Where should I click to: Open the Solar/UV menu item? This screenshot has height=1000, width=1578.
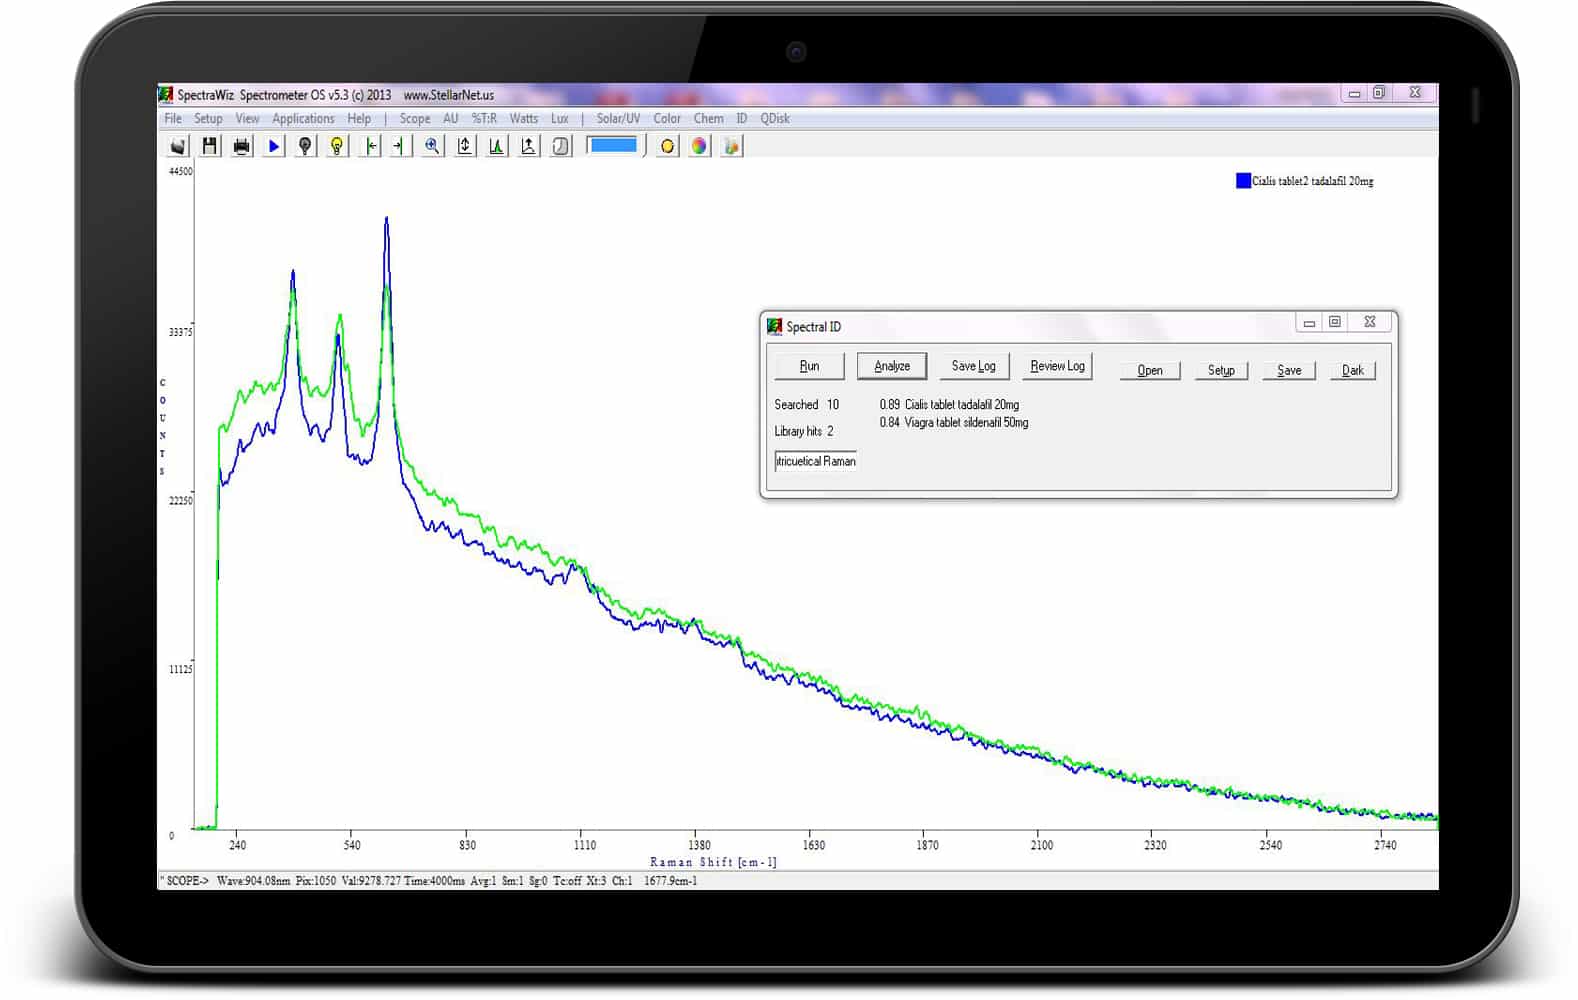618,118
